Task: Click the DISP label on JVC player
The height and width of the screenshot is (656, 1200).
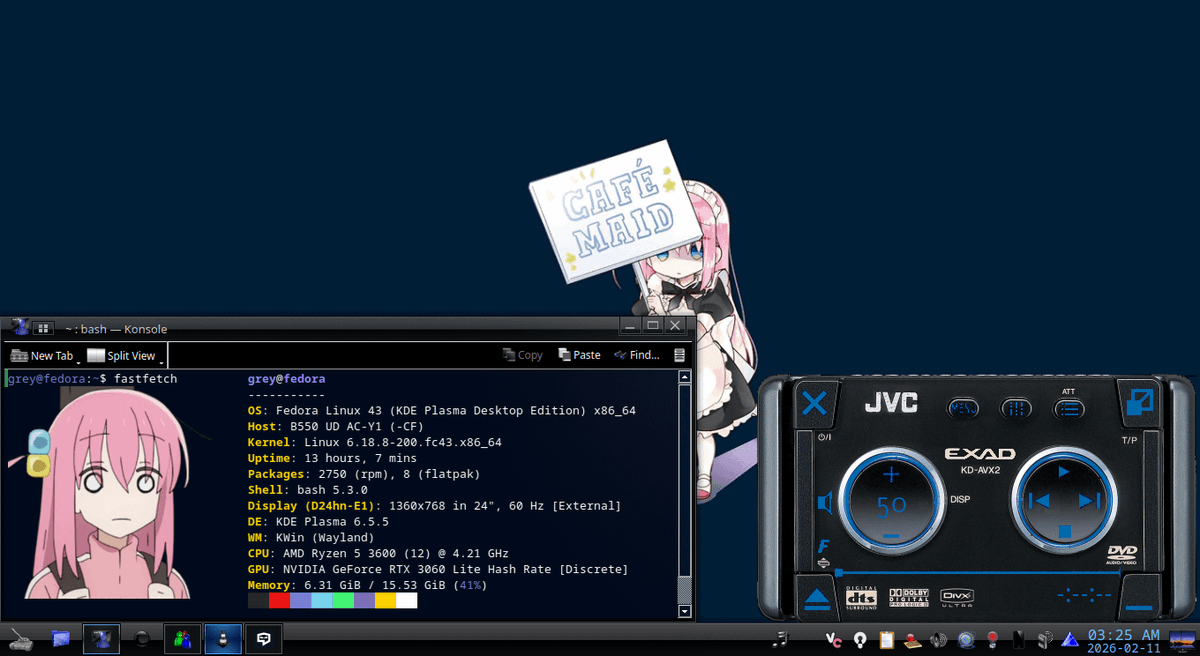Action: [960, 499]
